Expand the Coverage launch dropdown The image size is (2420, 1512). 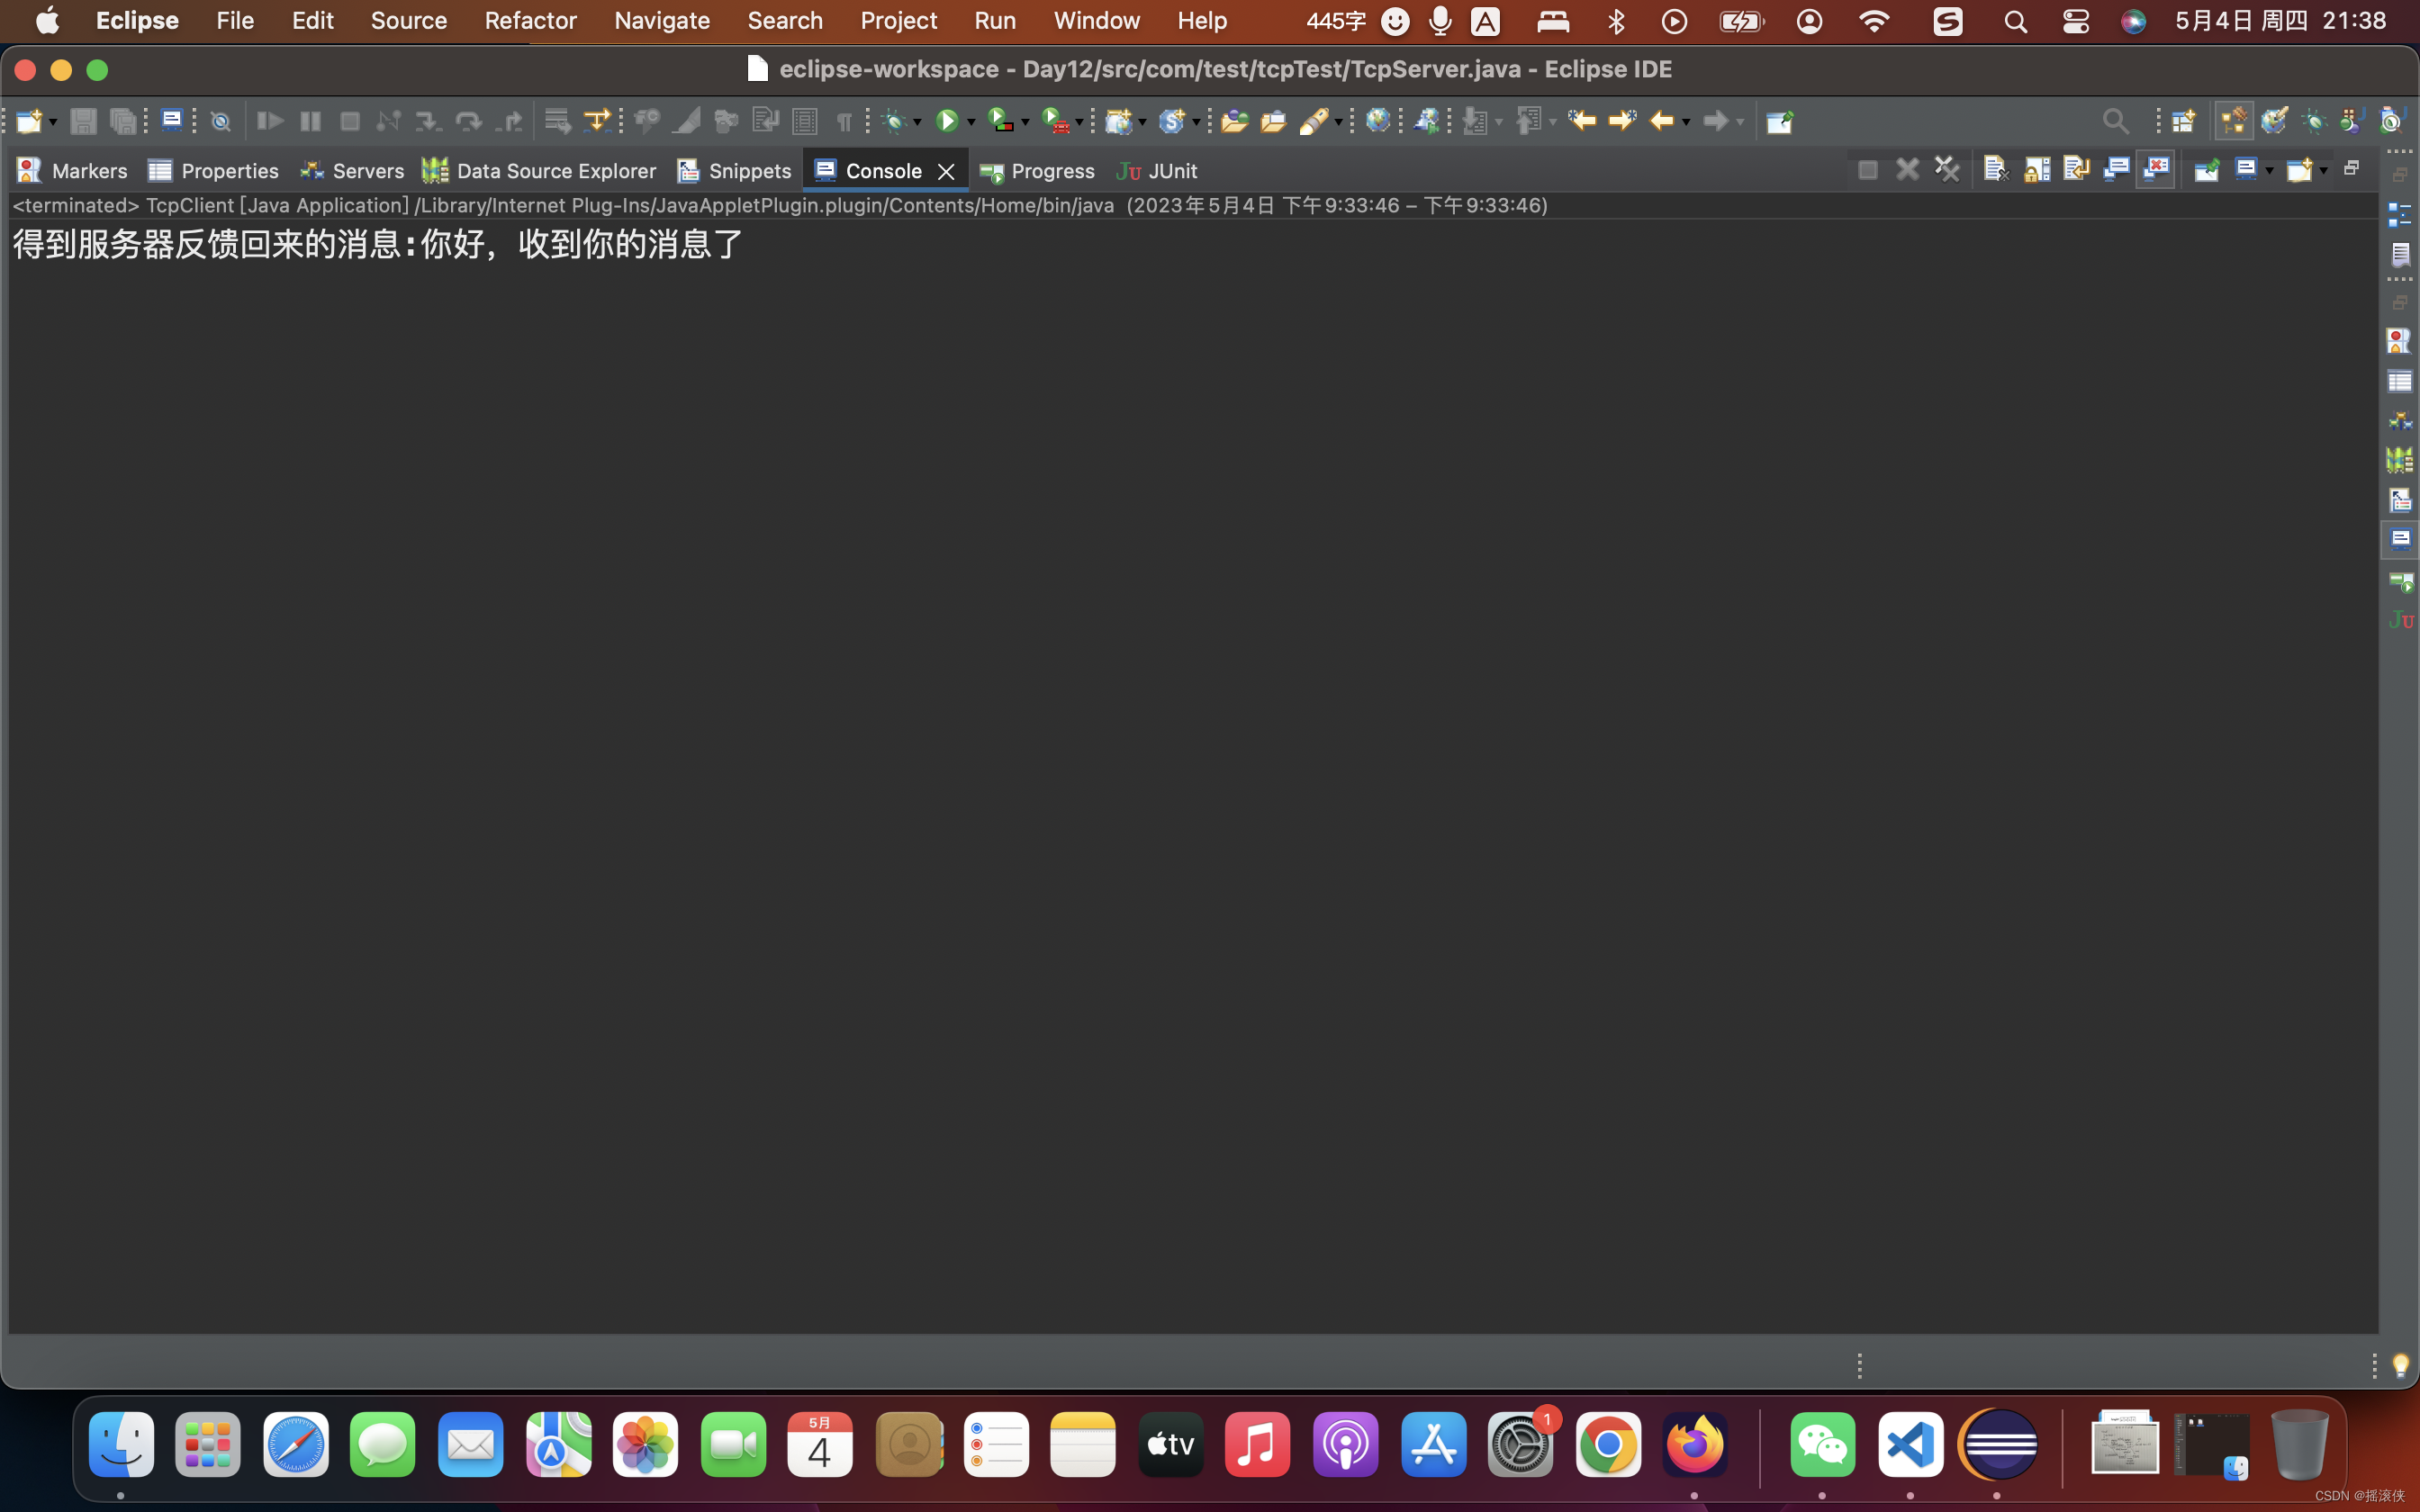(x=1025, y=122)
